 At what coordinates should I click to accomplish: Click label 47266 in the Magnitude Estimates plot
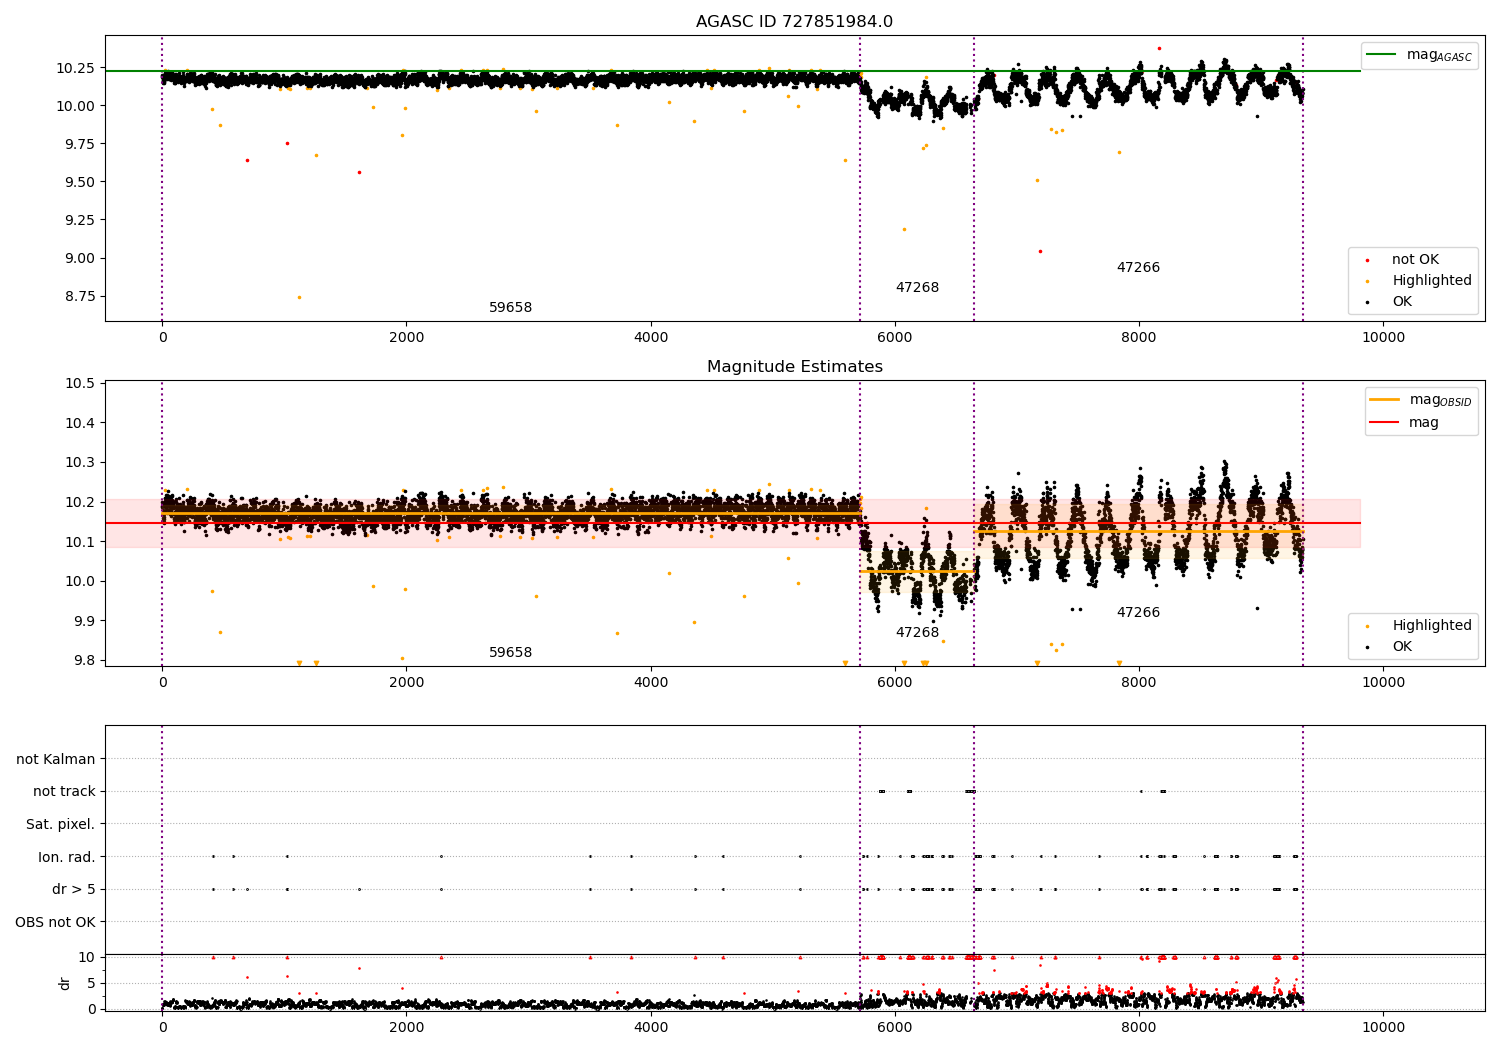coord(1138,613)
